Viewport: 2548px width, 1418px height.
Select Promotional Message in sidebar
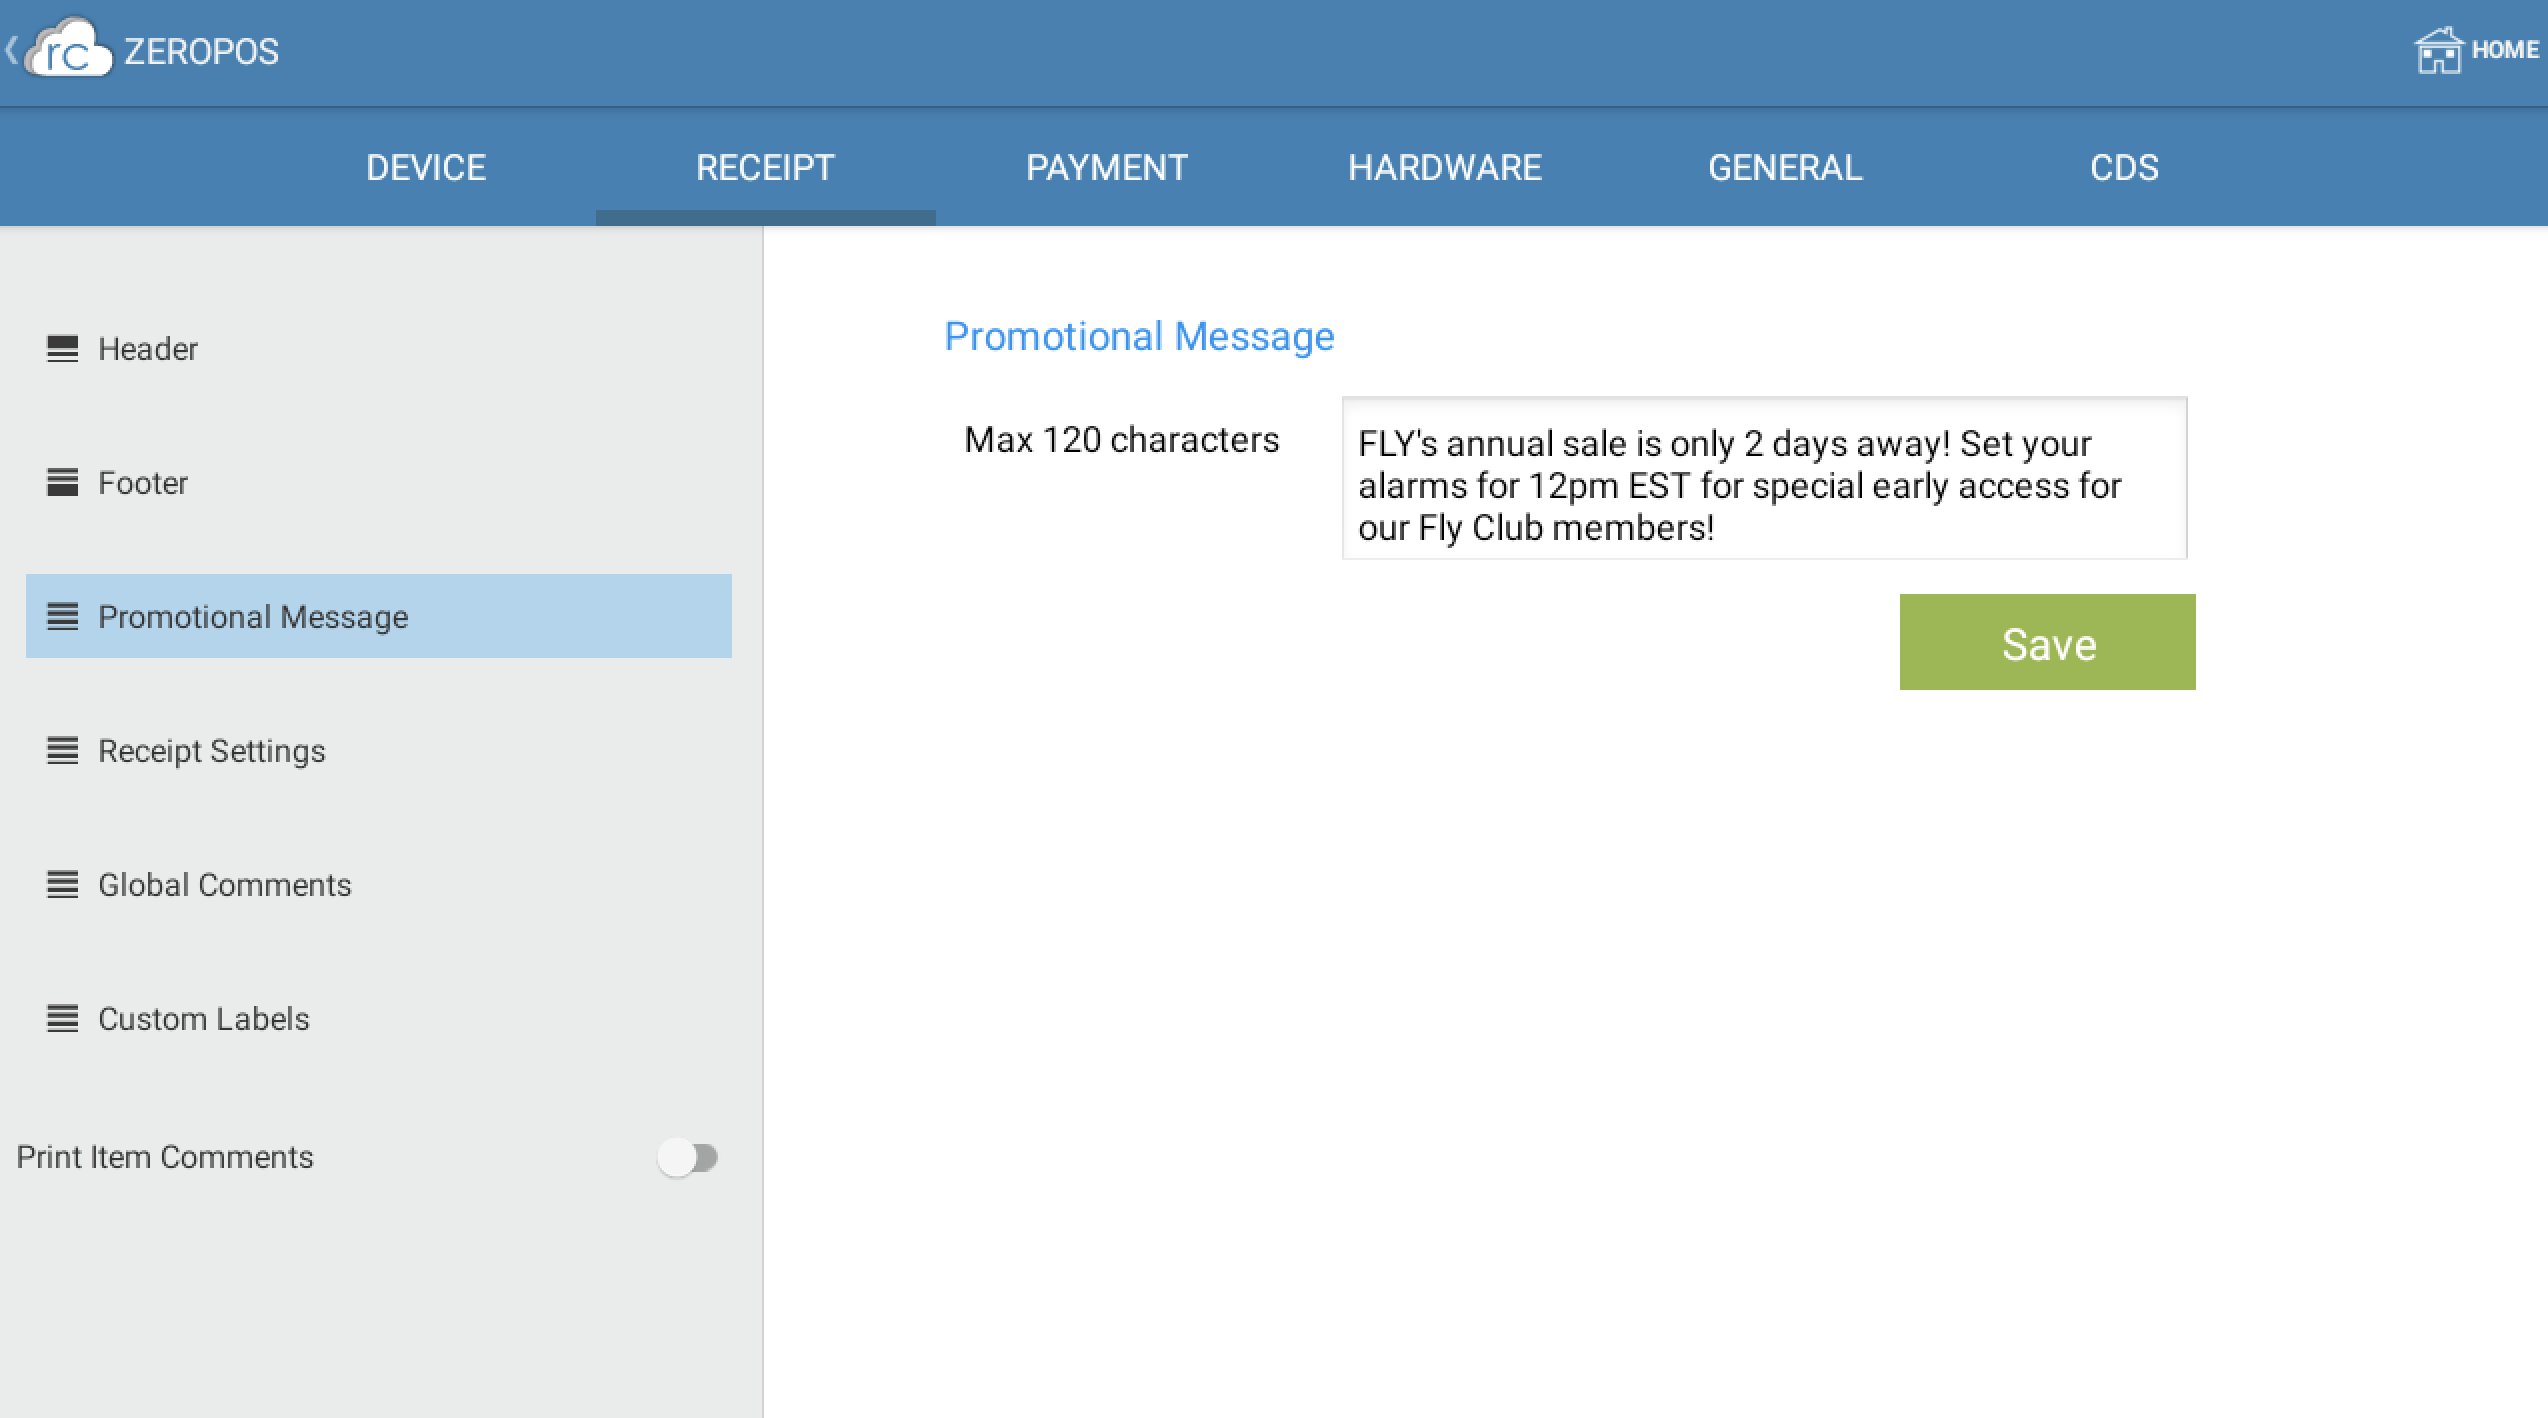(378, 616)
